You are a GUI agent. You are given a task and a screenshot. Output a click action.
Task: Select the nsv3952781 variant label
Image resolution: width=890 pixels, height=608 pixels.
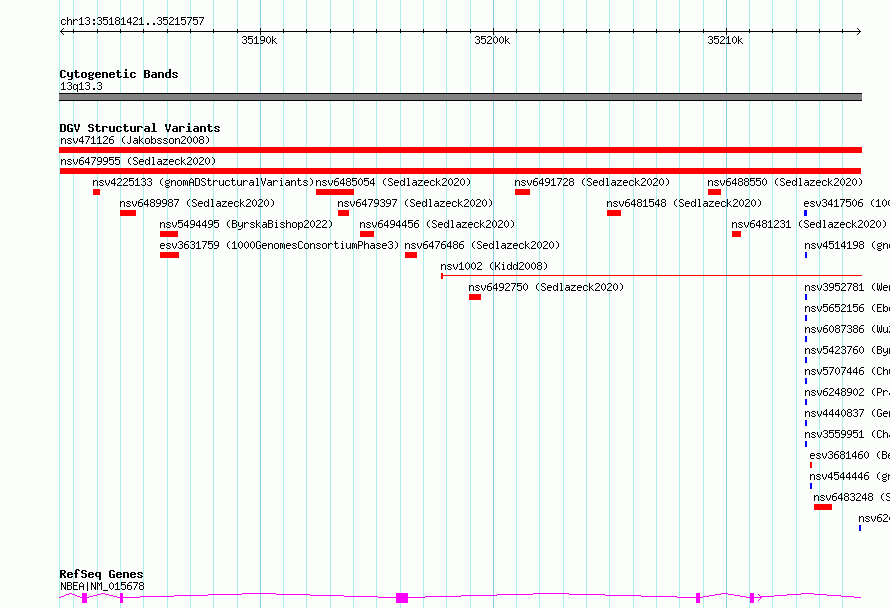(x=847, y=287)
